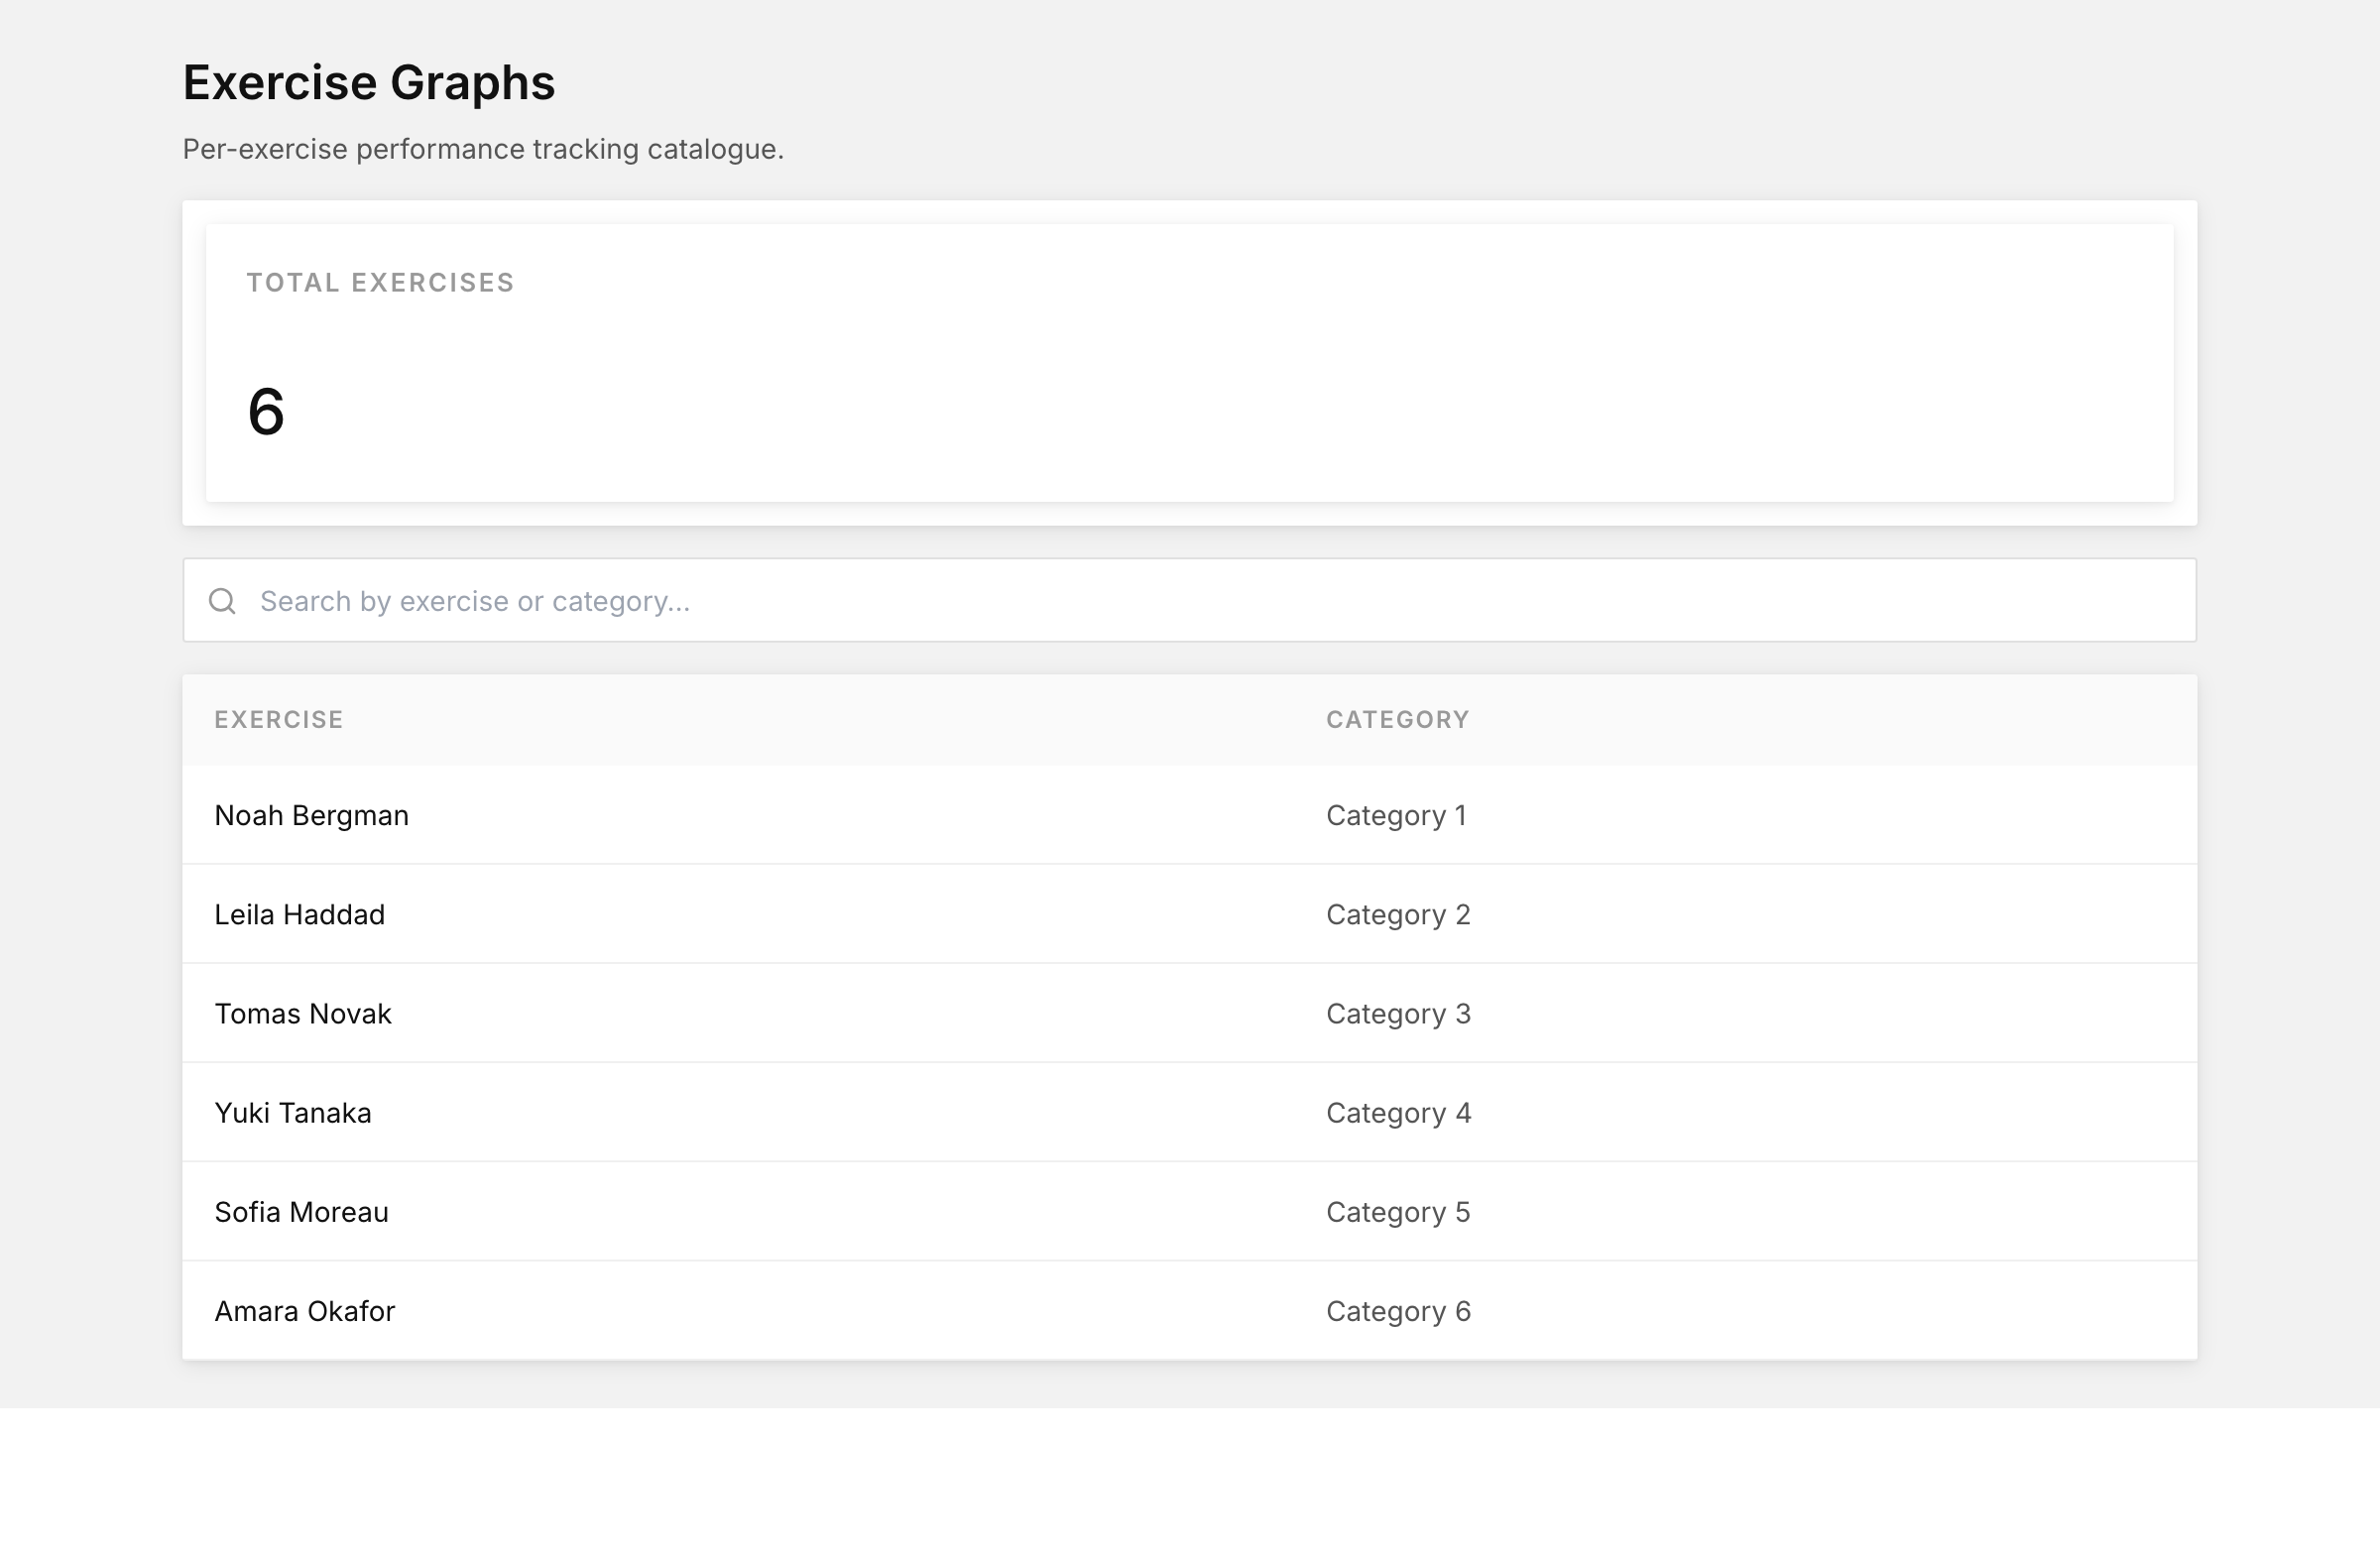2380x1563 pixels.
Task: Click the Total Exercises label
Action: [x=380, y=283]
